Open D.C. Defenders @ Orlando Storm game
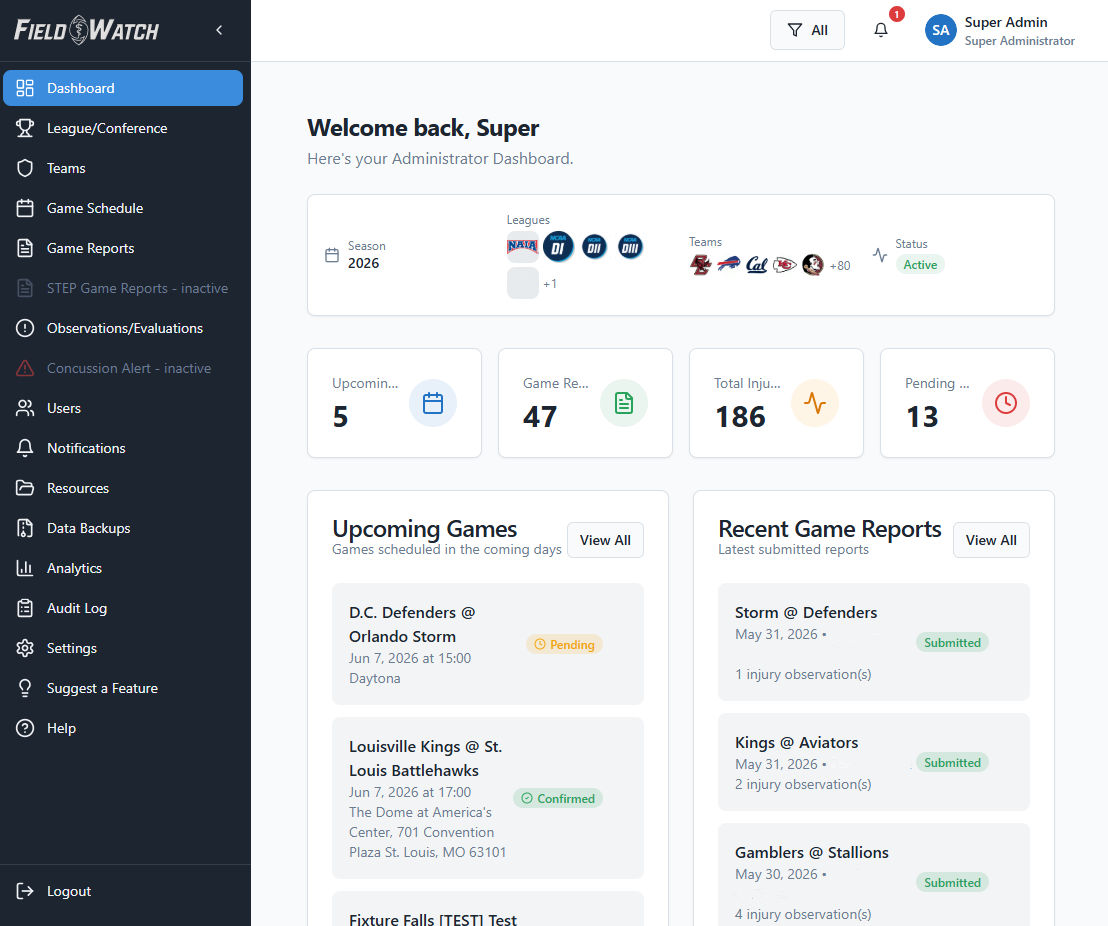 488,644
